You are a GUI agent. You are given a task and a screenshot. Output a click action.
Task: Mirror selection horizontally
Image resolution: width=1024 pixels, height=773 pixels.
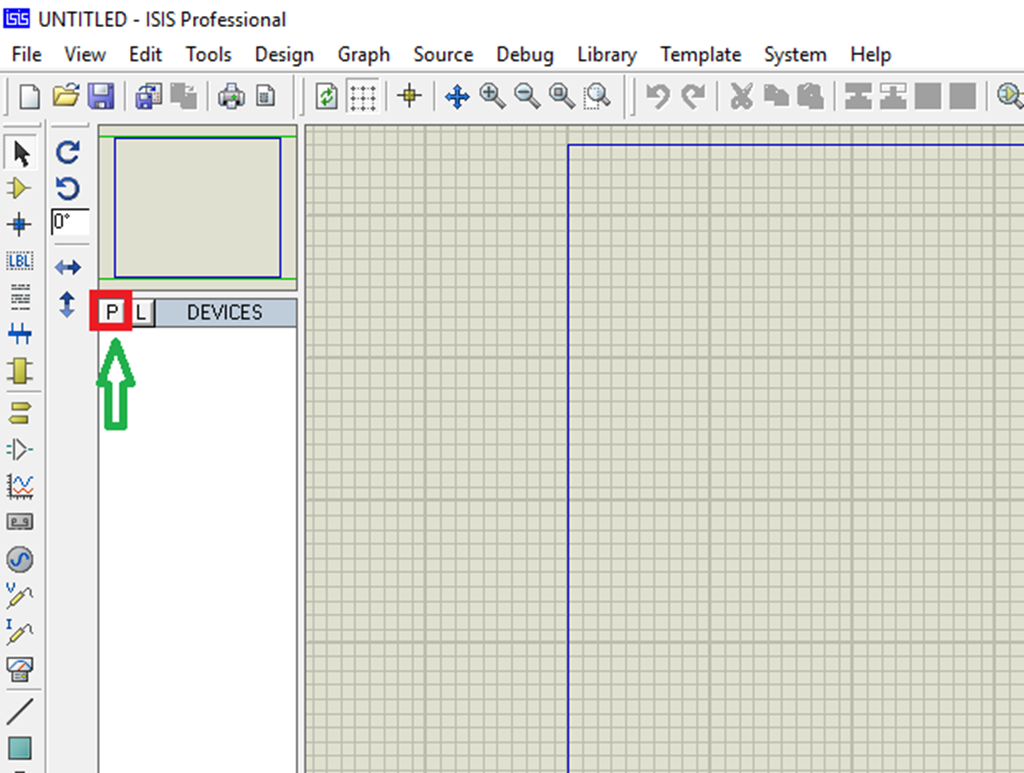(67, 266)
